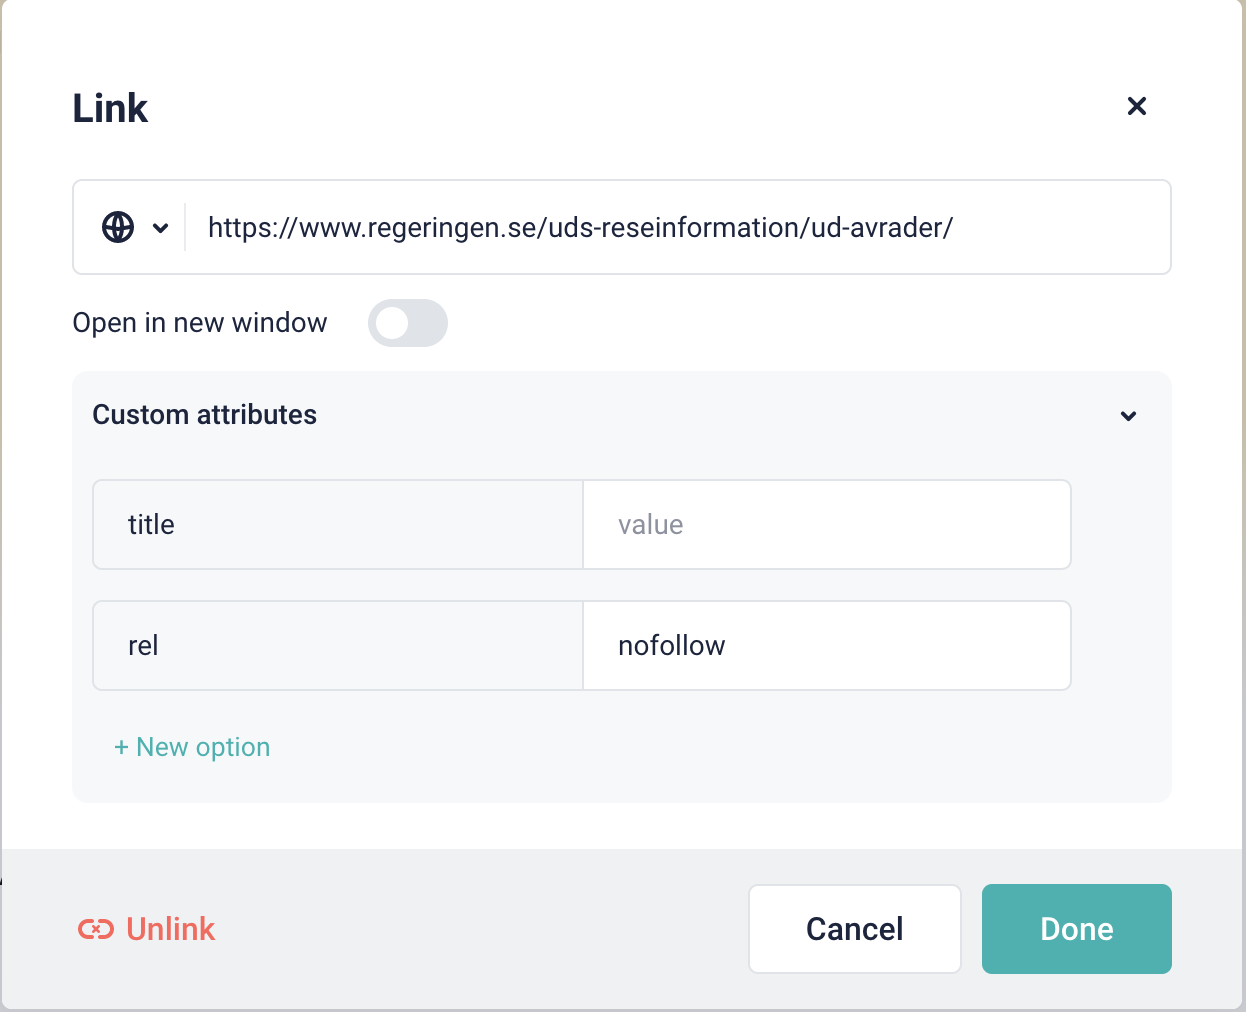Click the Custom attributes section heading

(204, 415)
